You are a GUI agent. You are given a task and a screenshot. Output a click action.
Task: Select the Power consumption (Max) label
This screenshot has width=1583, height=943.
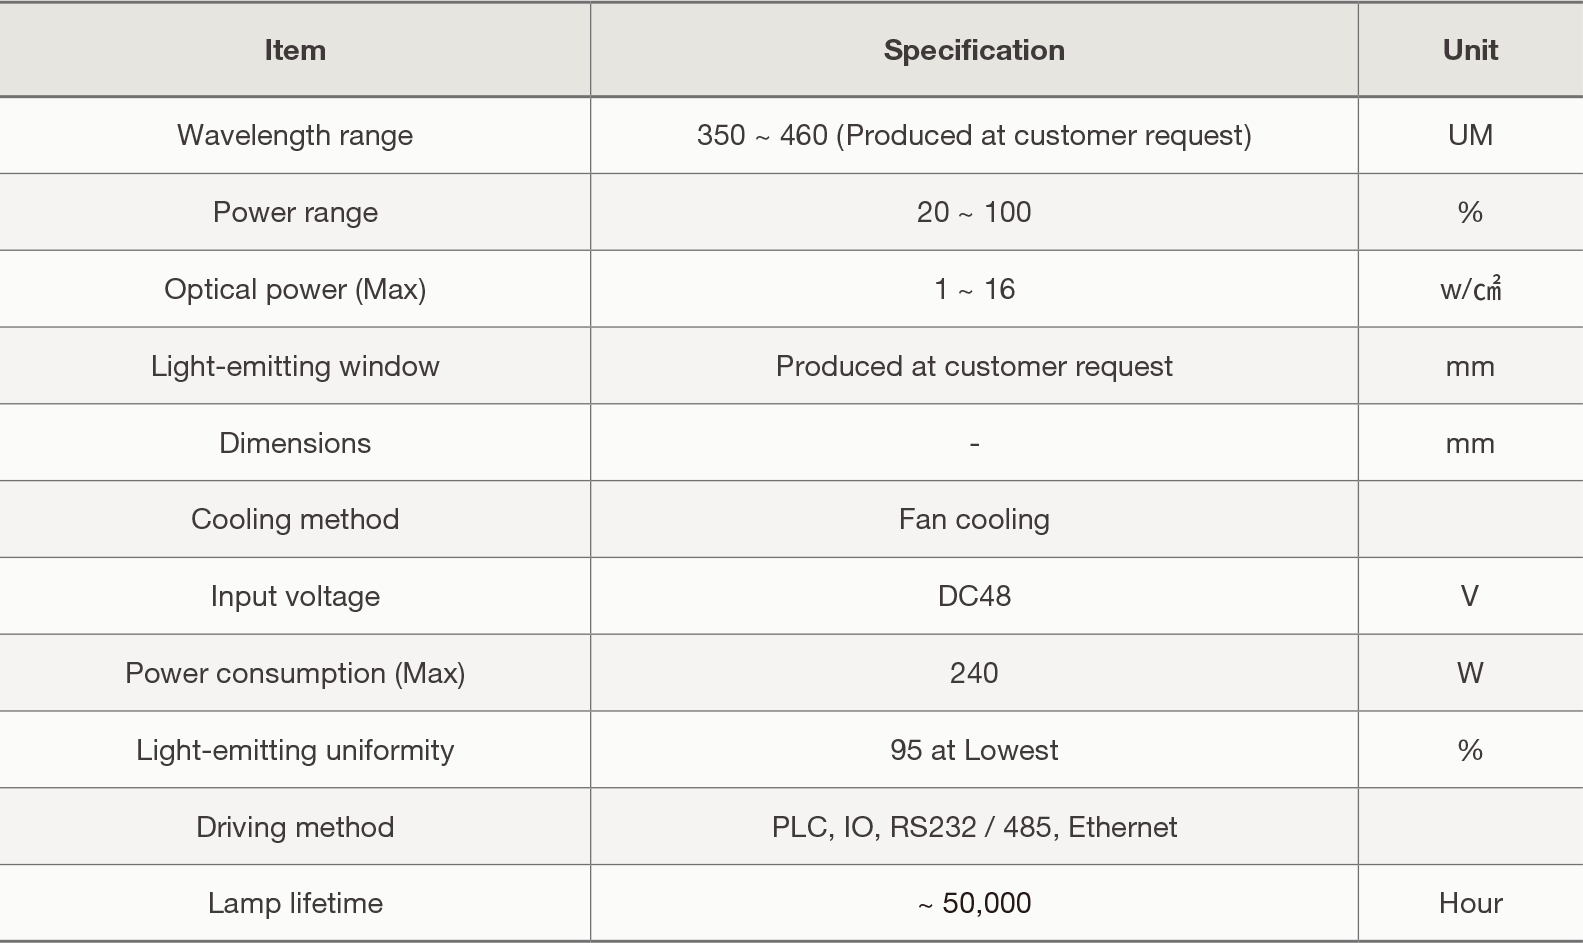(295, 673)
